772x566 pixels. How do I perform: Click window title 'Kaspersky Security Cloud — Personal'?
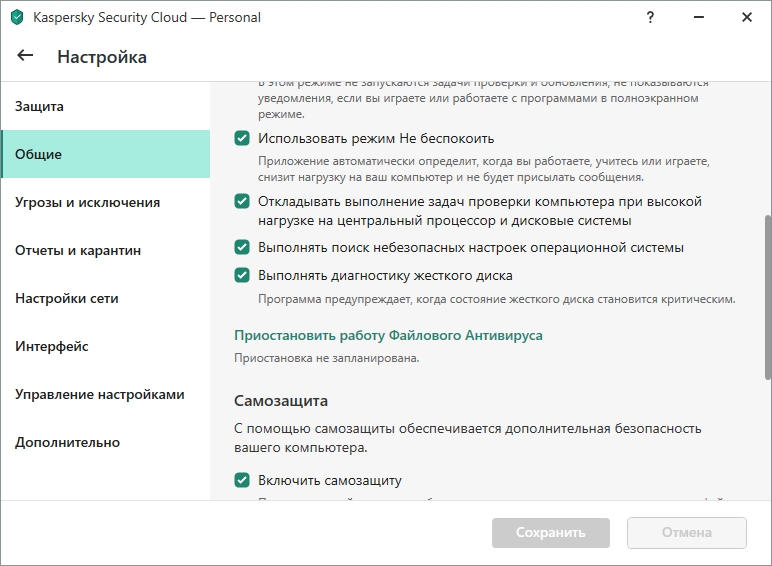(x=147, y=17)
